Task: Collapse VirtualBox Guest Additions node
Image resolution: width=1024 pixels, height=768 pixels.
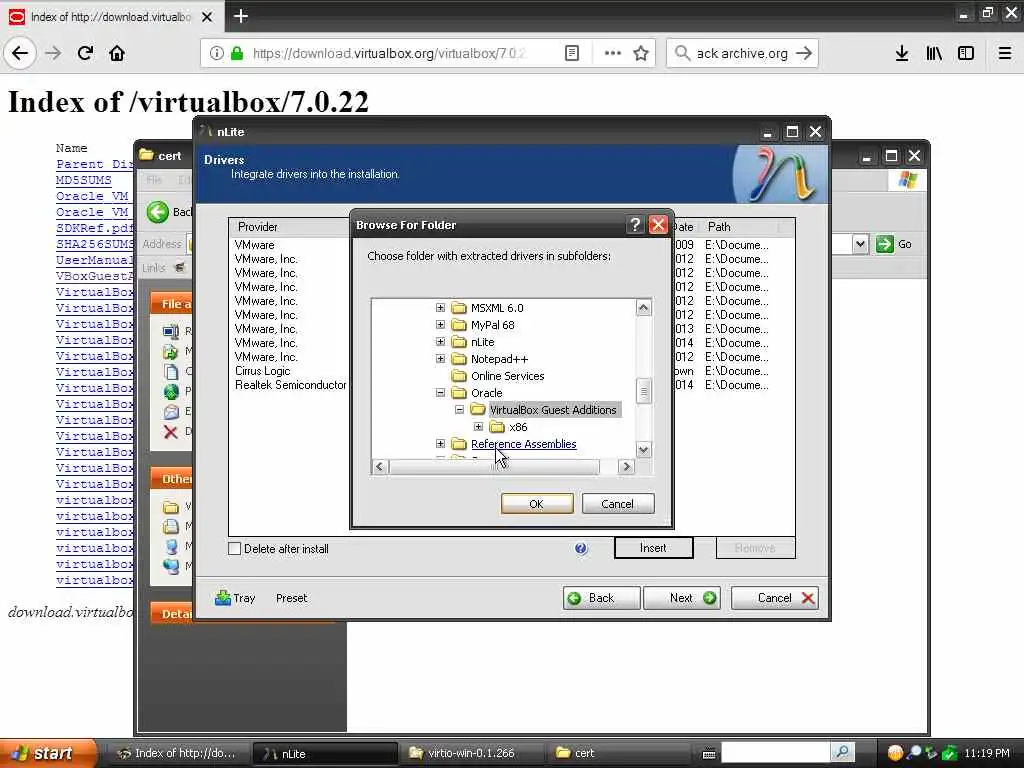Action: [459, 409]
